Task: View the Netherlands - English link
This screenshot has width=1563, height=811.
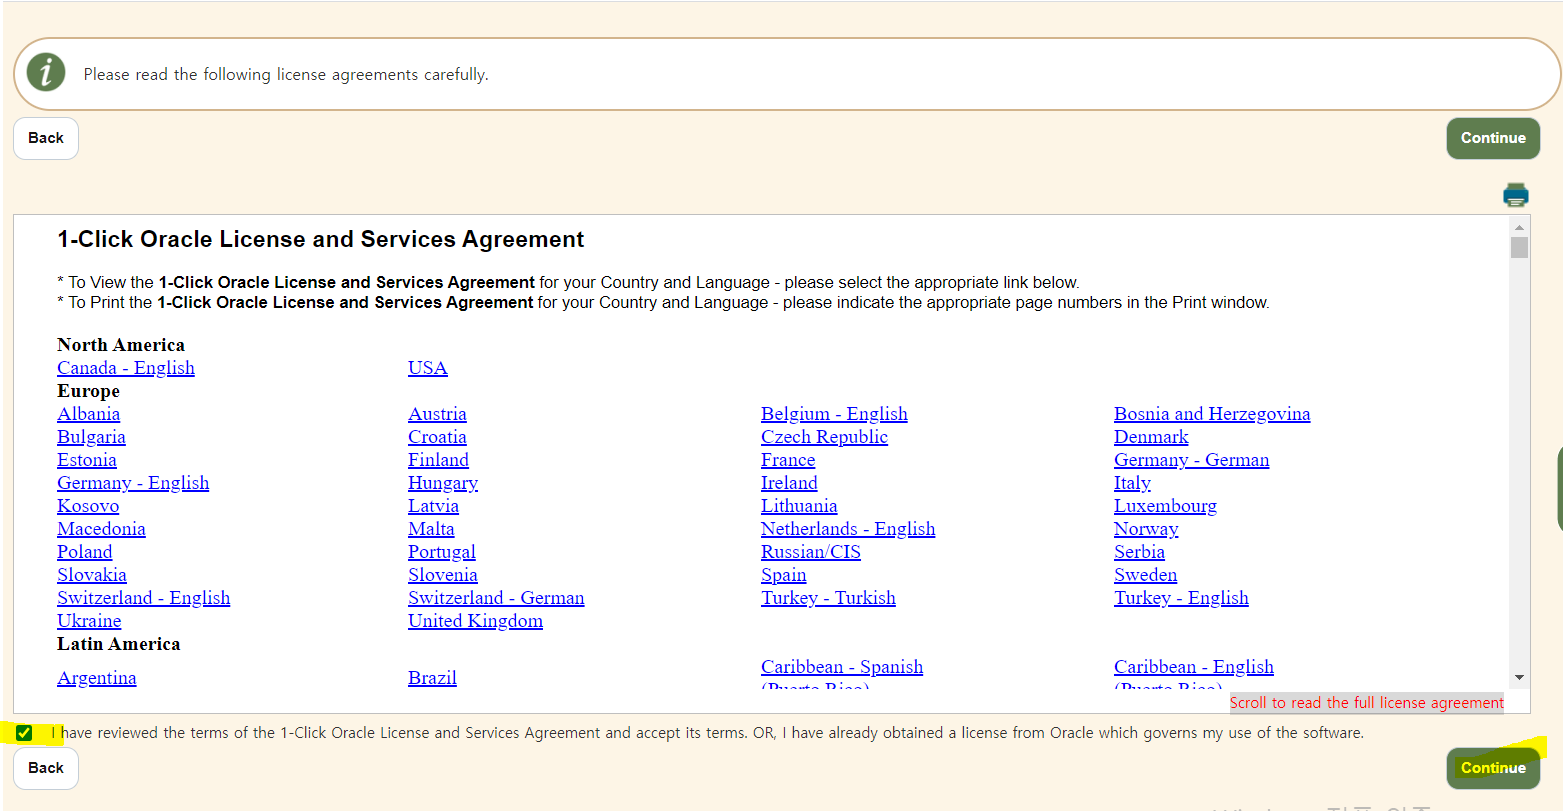Action: (848, 529)
